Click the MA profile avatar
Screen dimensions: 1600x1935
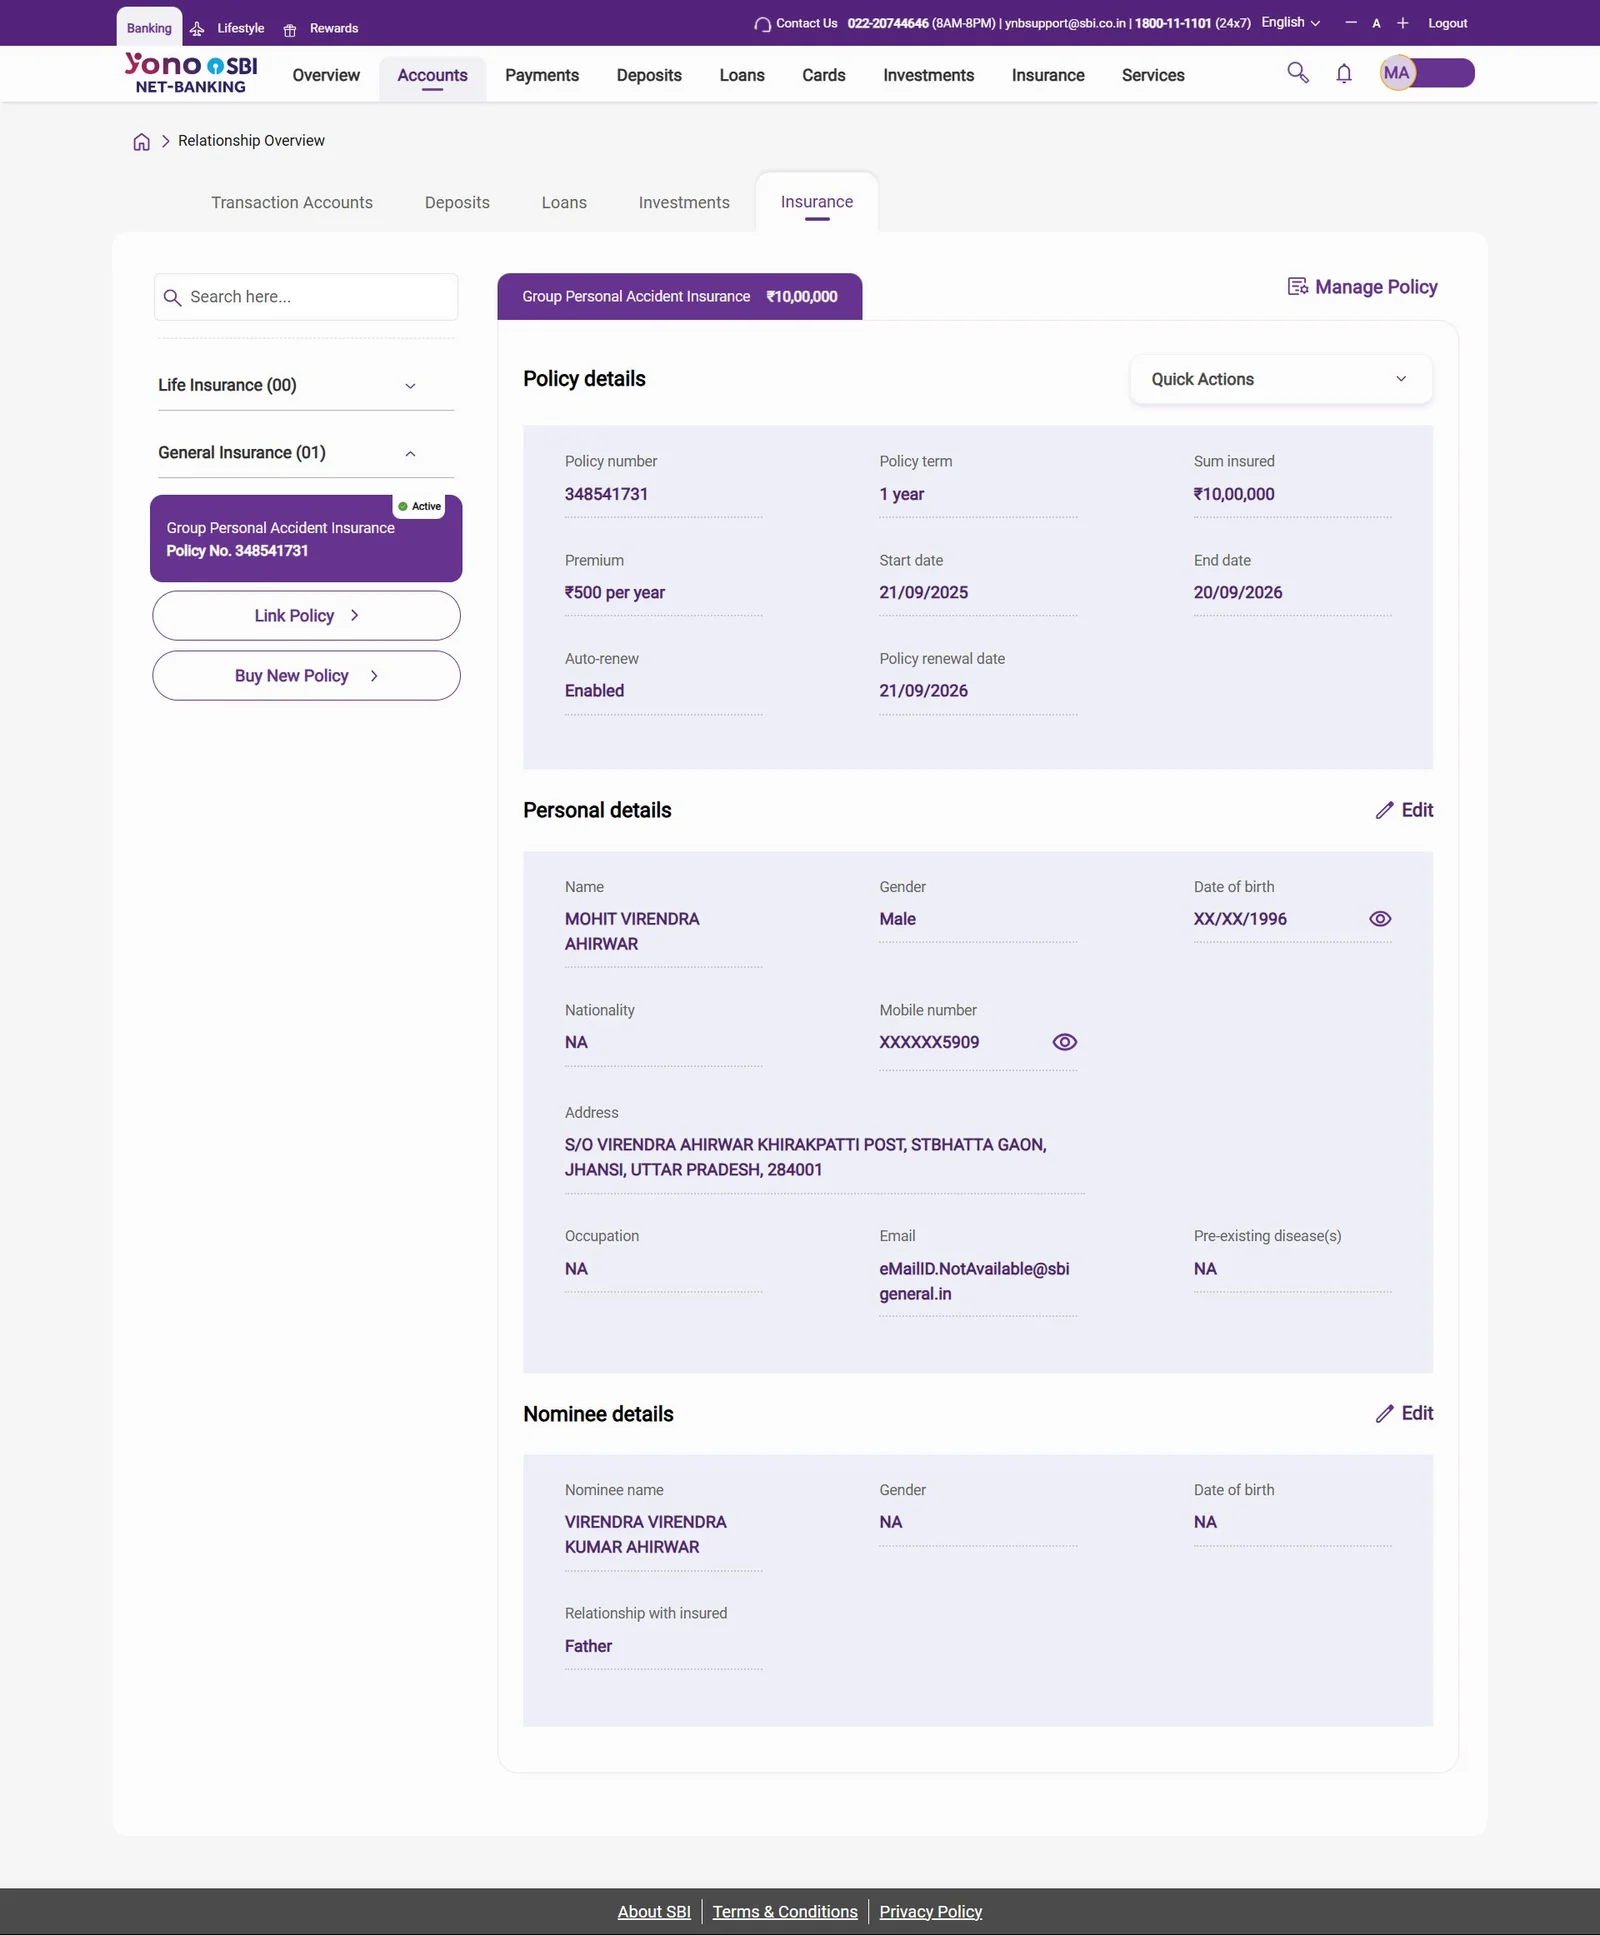(x=1397, y=73)
